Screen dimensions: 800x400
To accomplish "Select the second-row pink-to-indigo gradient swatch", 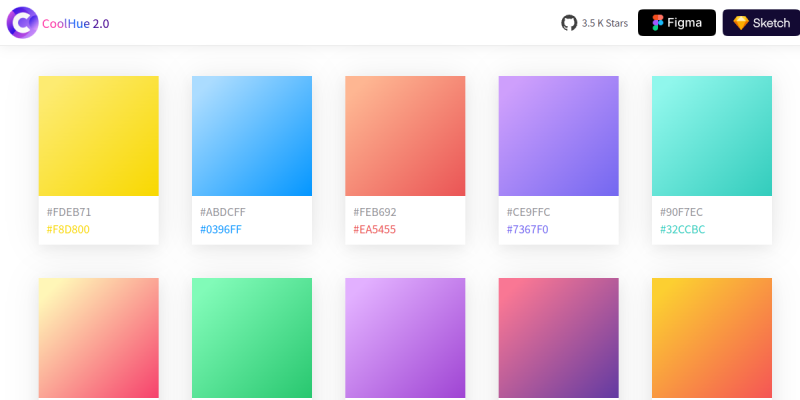I will [558, 338].
